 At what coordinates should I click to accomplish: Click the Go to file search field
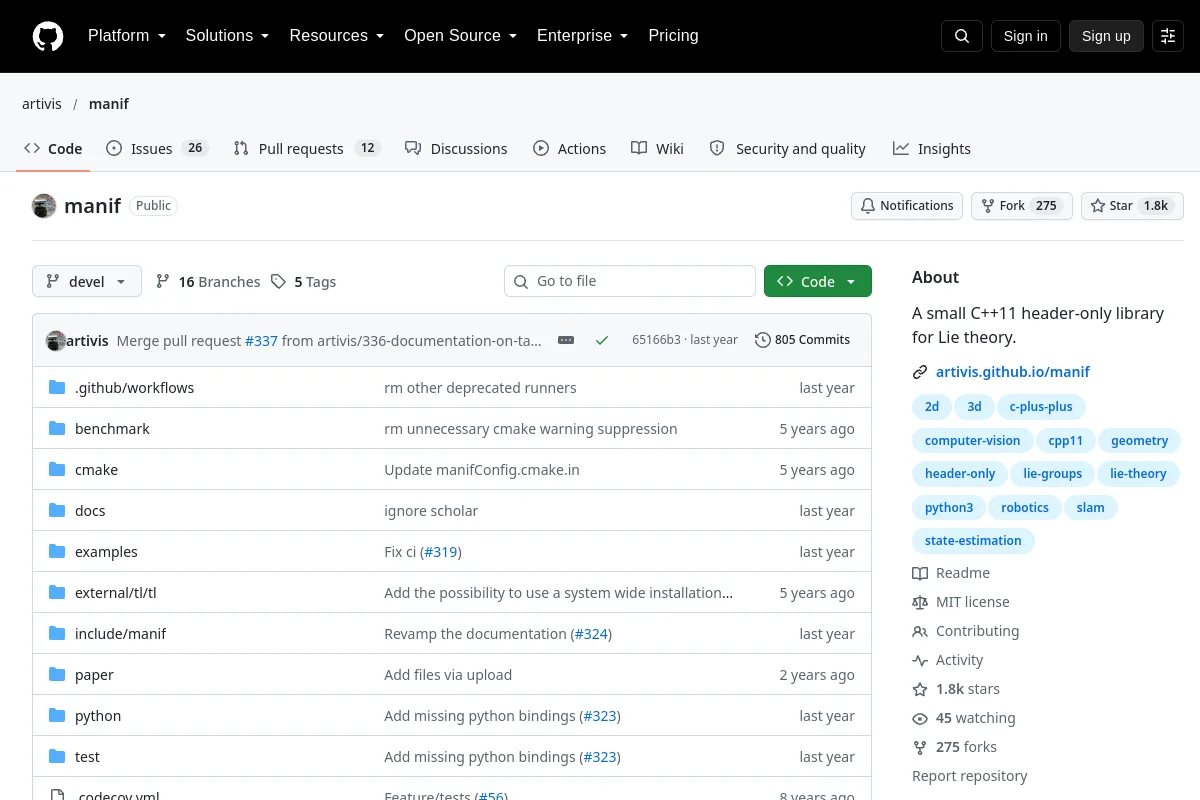[x=630, y=282]
